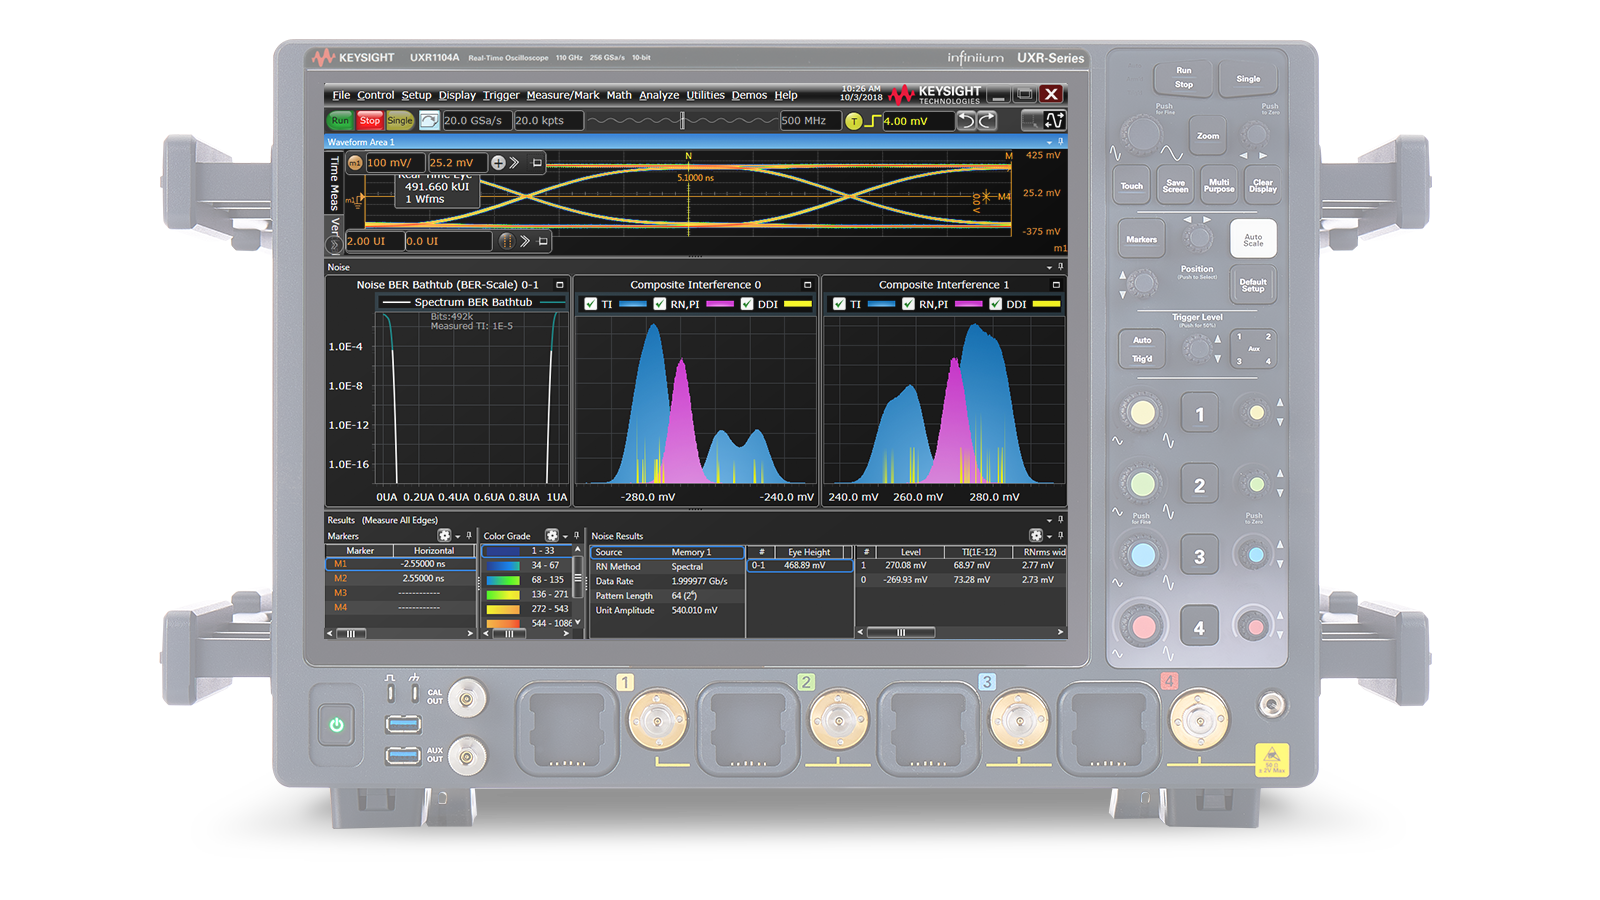Toggle RN,PI checkbox in Composite Interference 1

tap(908, 304)
